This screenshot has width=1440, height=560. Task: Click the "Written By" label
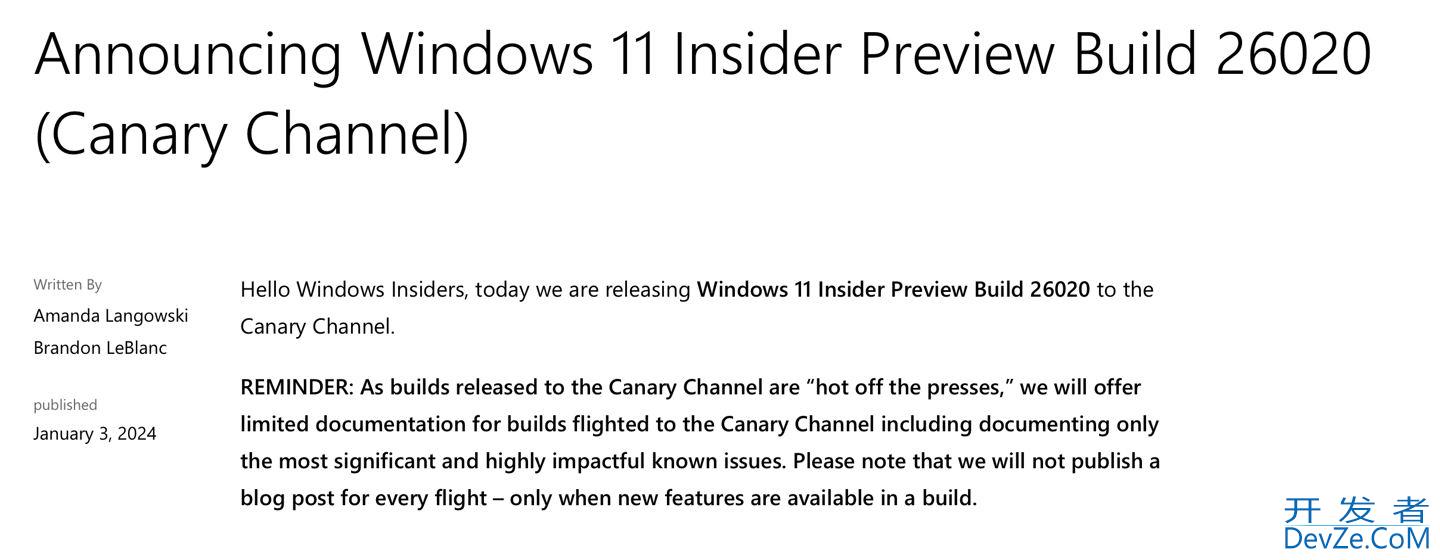68,285
